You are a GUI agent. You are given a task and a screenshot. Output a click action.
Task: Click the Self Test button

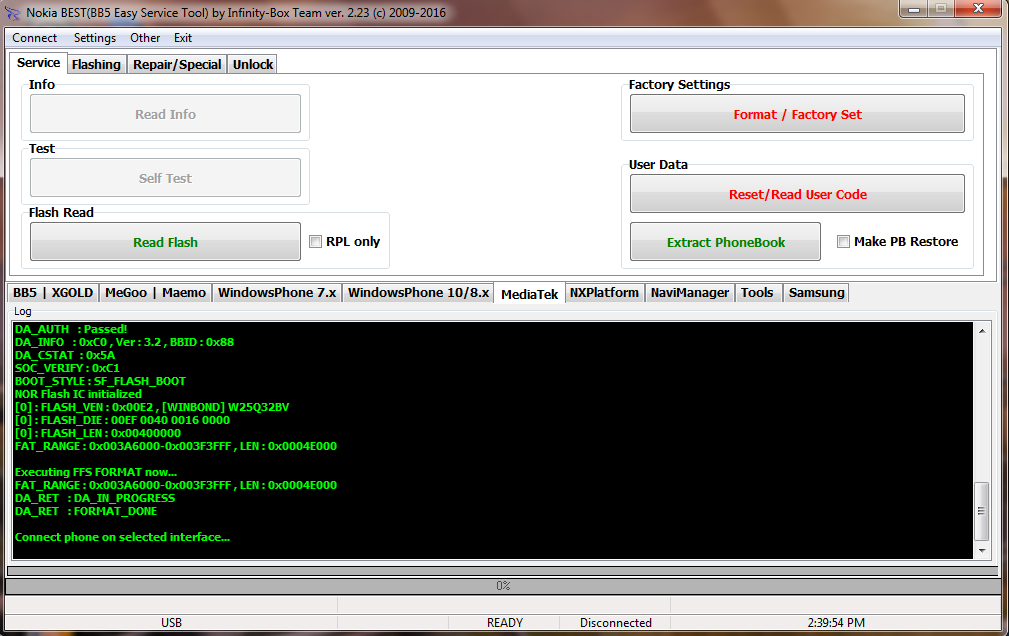165,178
